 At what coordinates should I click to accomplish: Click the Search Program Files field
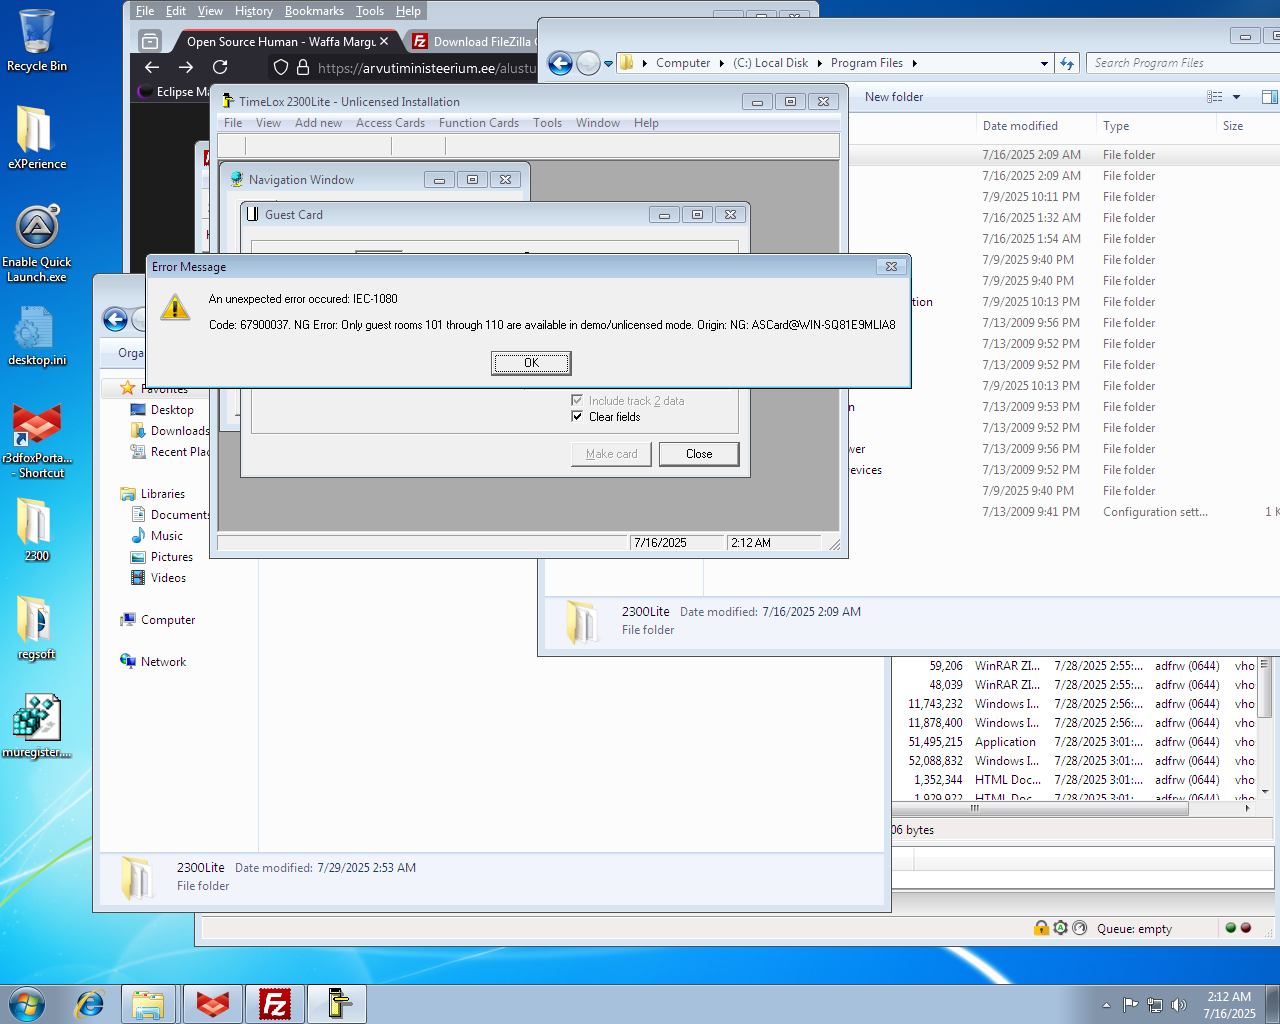point(1182,63)
